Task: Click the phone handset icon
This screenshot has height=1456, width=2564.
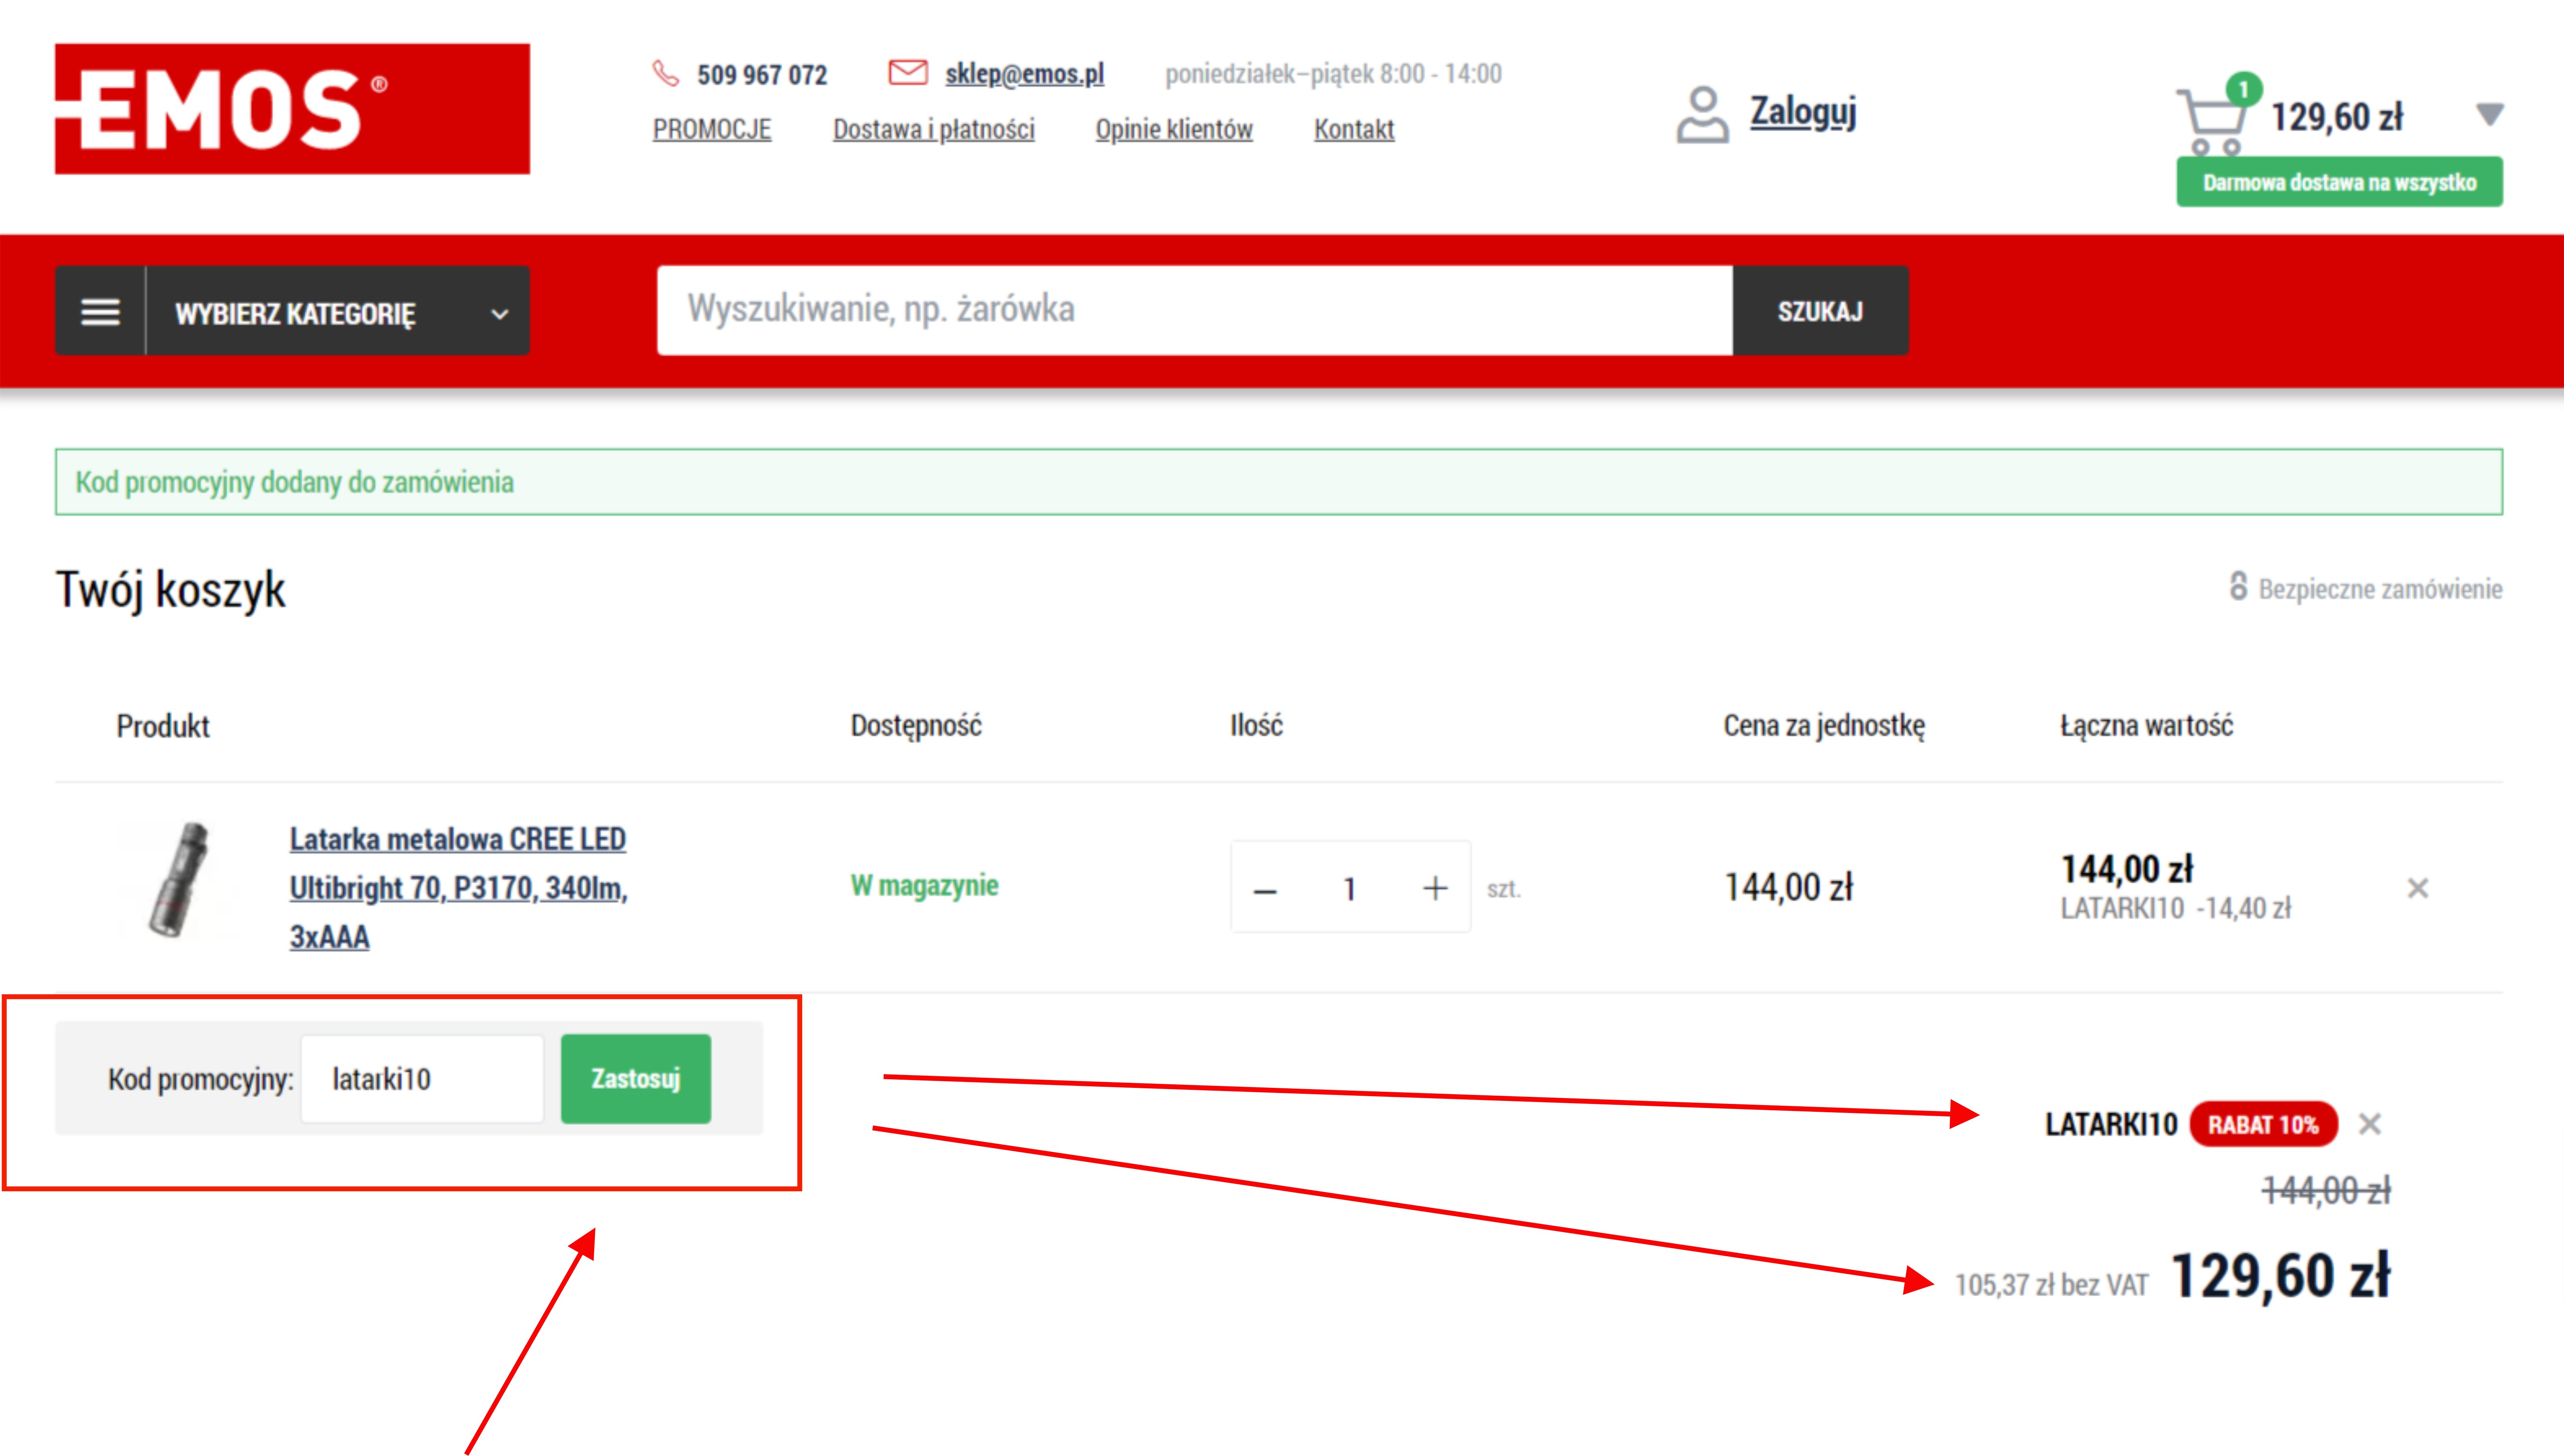Action: (666, 73)
